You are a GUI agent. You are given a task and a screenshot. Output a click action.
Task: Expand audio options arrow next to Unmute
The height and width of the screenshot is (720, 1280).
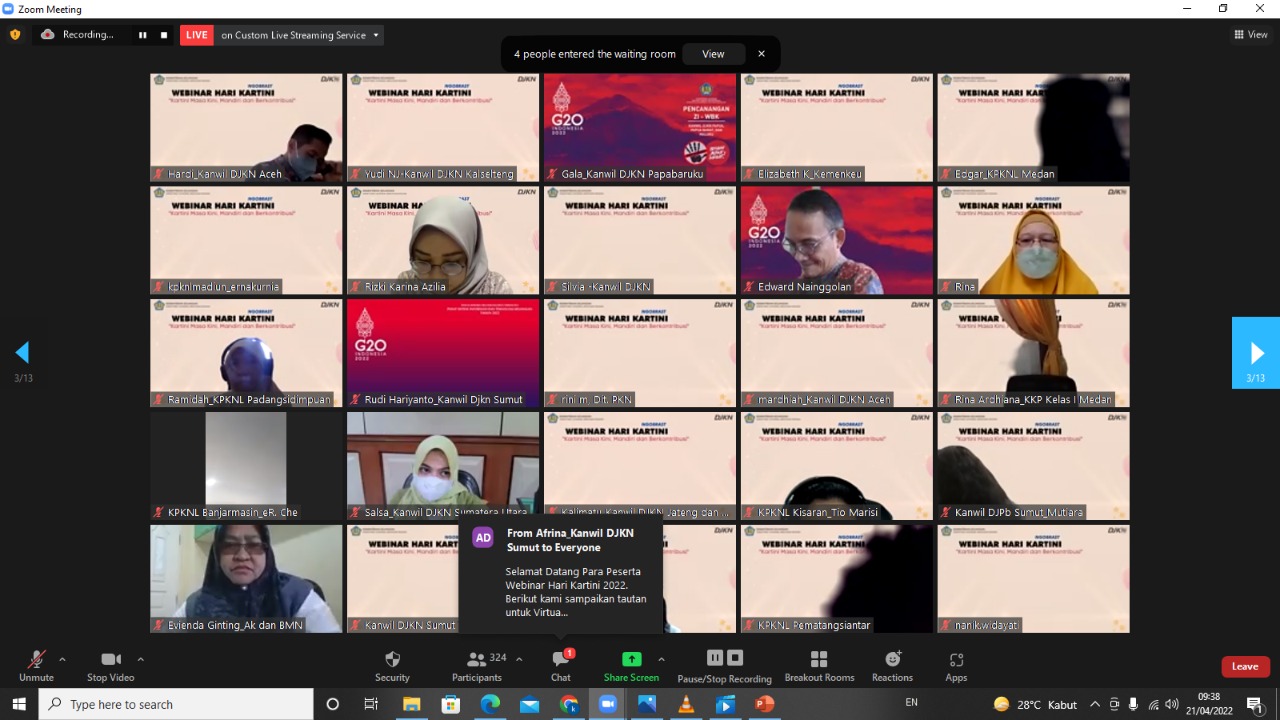pos(62,659)
